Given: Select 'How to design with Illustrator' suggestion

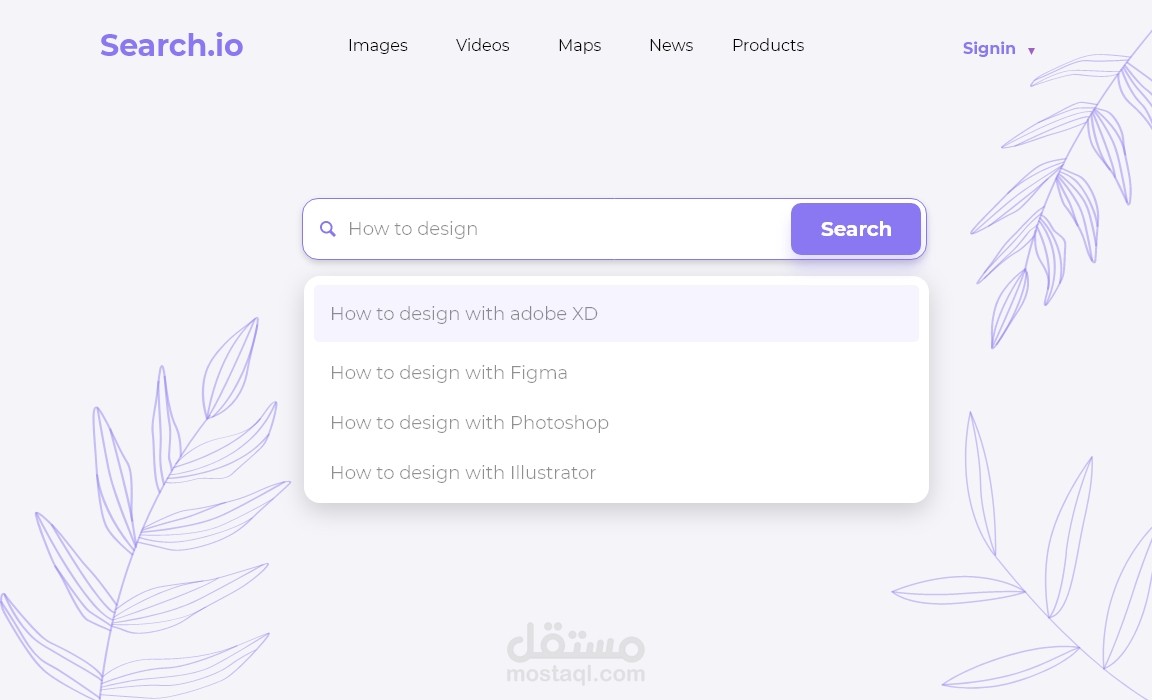Looking at the screenshot, I should point(616,473).
